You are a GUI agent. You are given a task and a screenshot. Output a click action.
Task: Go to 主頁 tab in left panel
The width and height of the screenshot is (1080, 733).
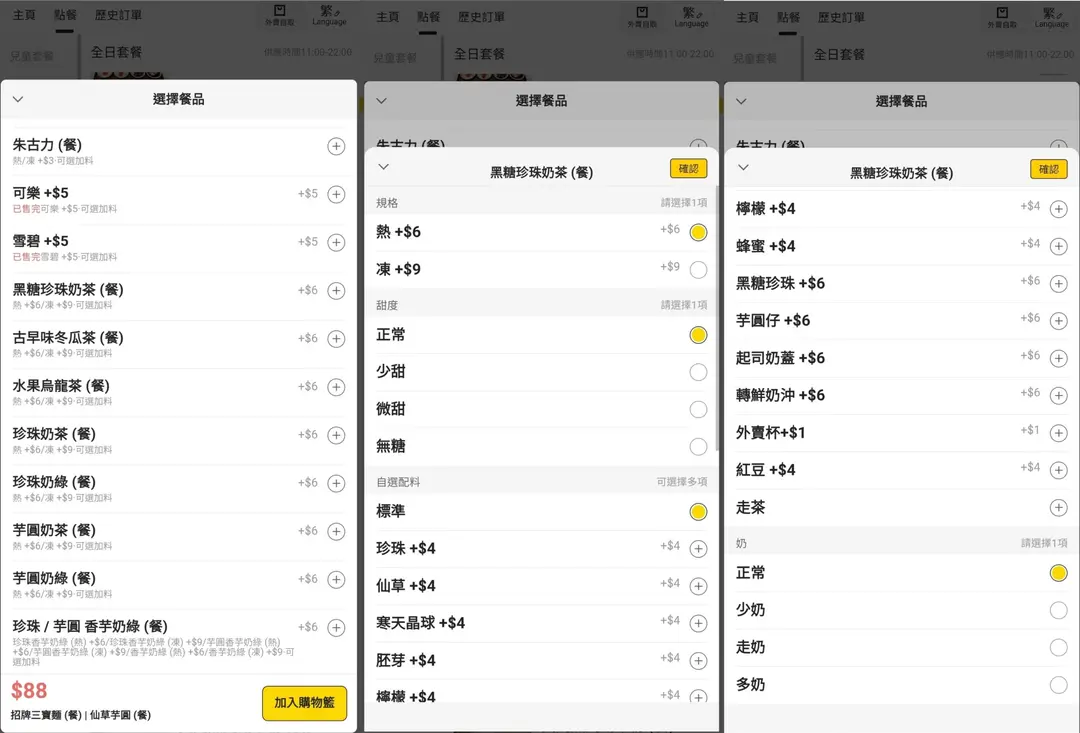point(24,17)
